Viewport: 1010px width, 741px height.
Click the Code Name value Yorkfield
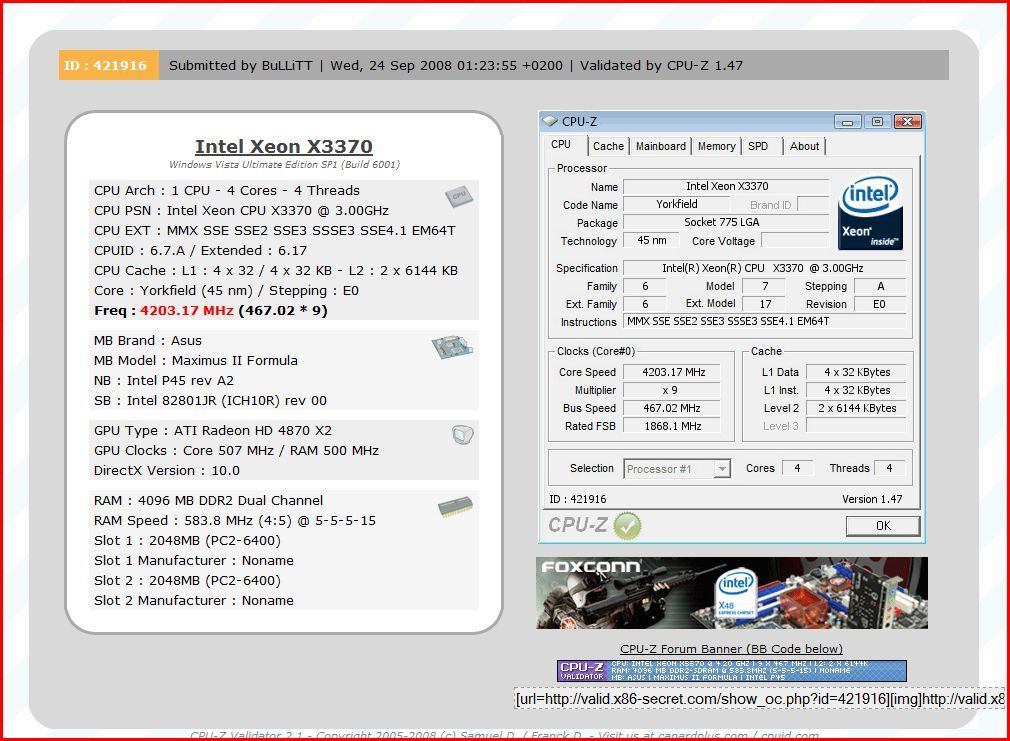pyautogui.click(x=676, y=204)
